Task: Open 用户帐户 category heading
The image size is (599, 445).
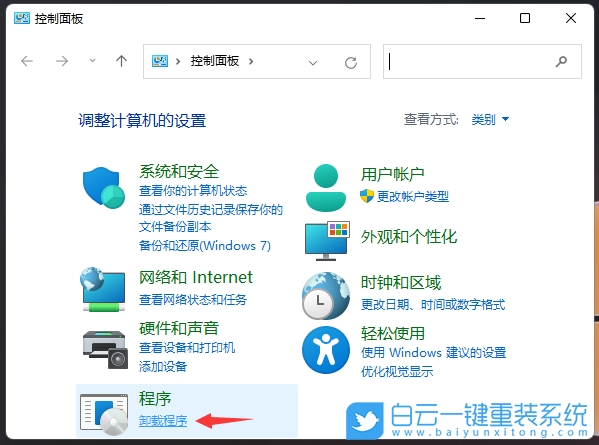Action: (x=392, y=174)
